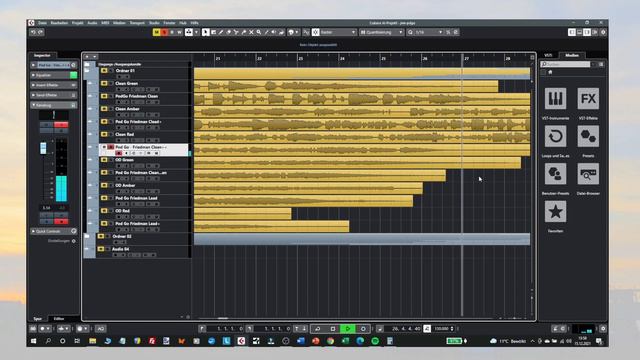
Task: Open the Favorites star tile
Action: point(556,211)
